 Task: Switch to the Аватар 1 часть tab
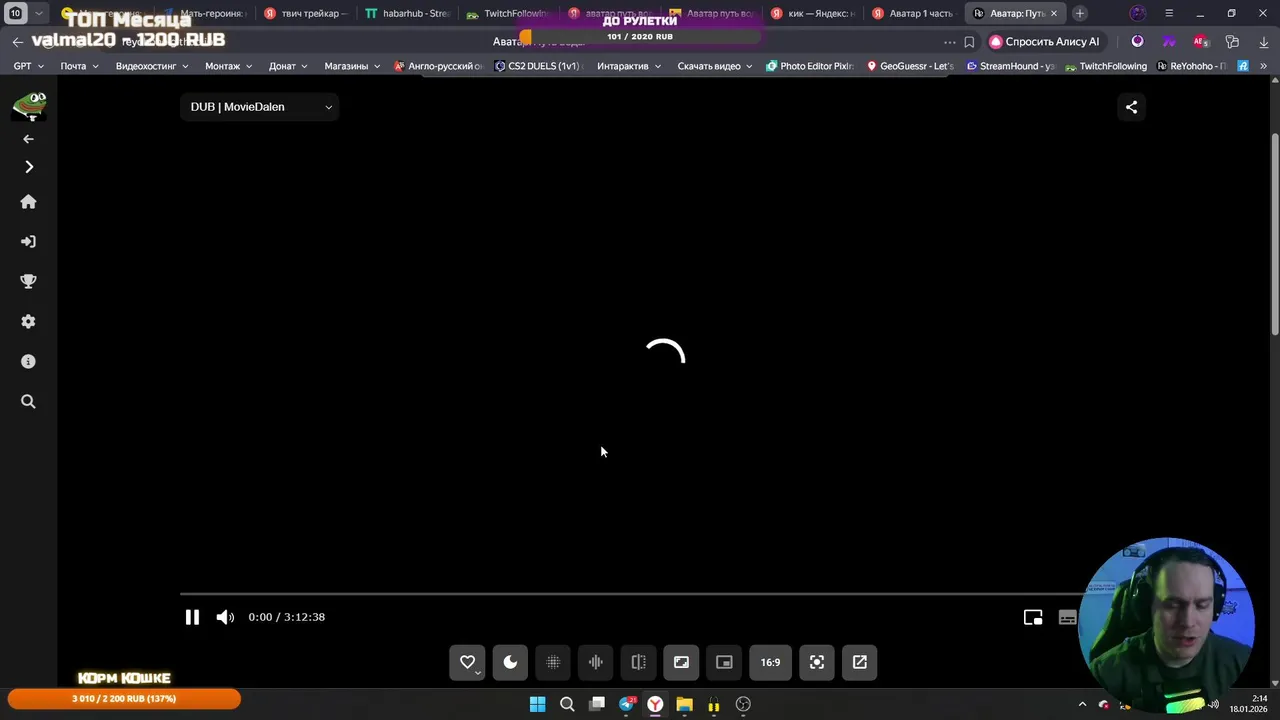click(x=914, y=14)
